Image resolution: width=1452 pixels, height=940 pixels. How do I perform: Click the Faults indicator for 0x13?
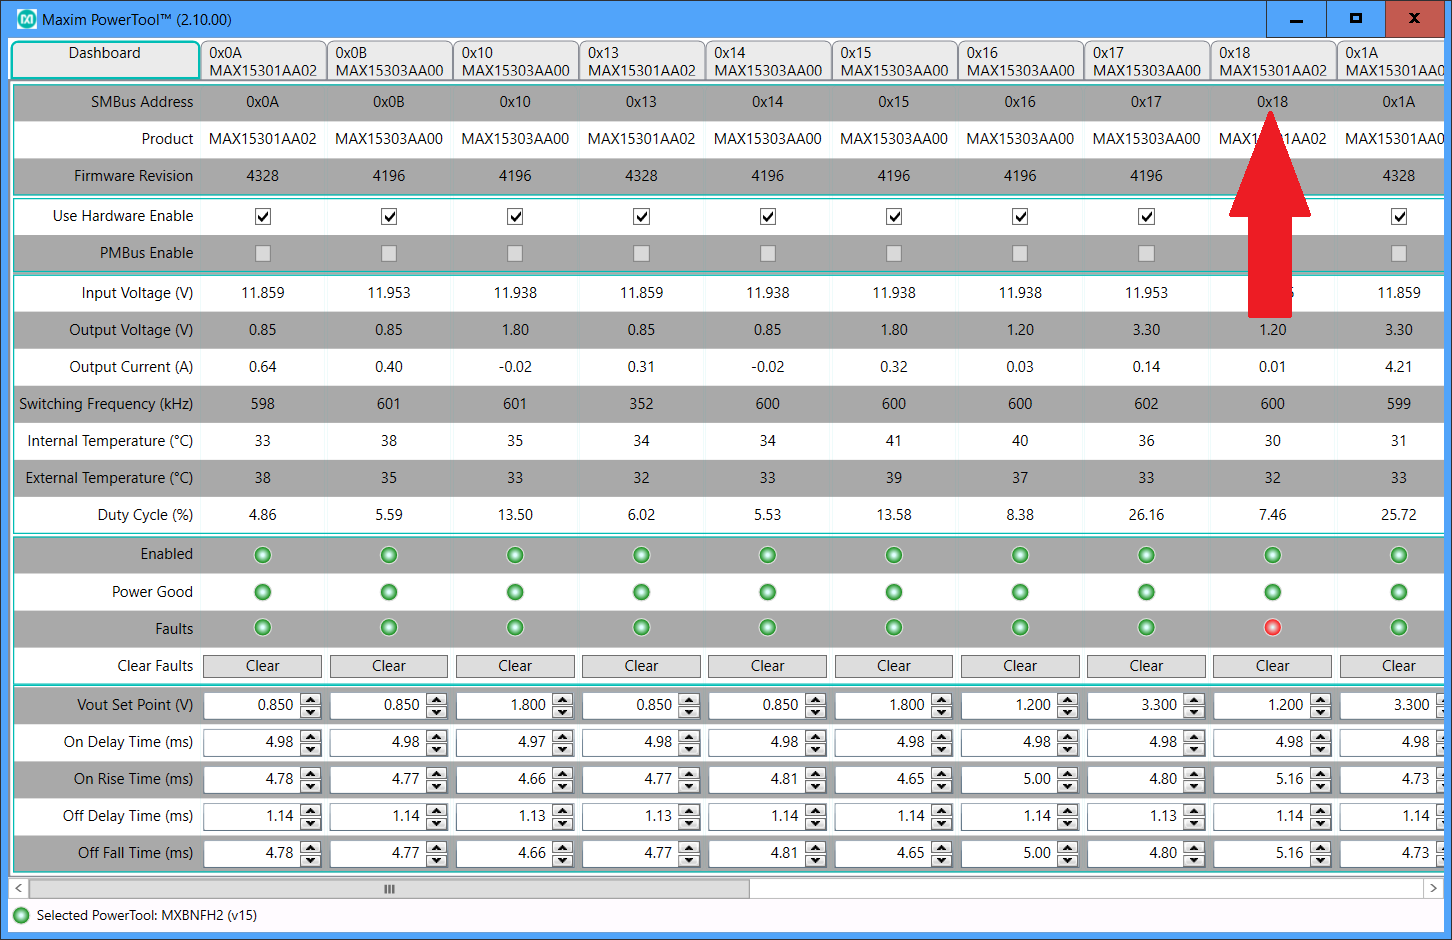[641, 628]
